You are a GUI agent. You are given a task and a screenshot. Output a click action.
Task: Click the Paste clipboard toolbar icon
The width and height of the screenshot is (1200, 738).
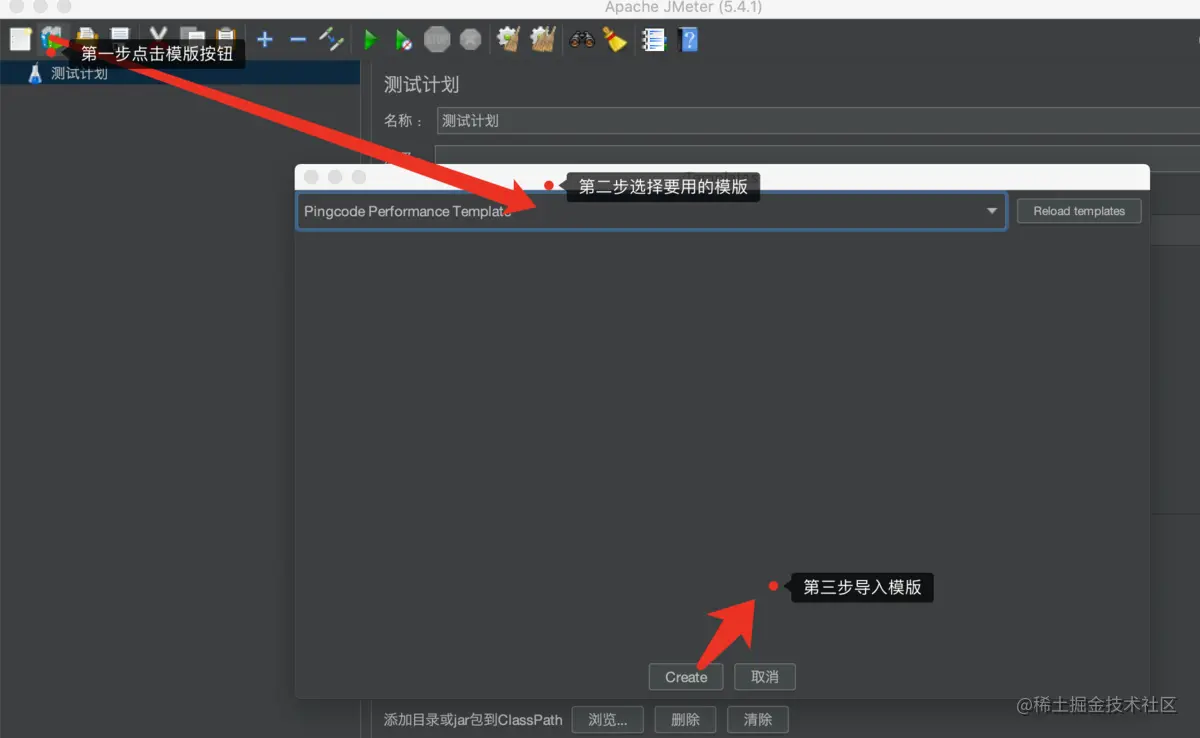tap(226, 38)
